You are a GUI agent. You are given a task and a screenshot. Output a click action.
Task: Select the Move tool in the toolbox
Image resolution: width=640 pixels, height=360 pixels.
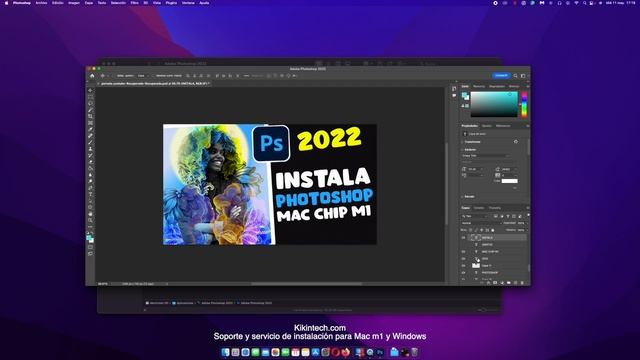pyautogui.click(x=90, y=90)
